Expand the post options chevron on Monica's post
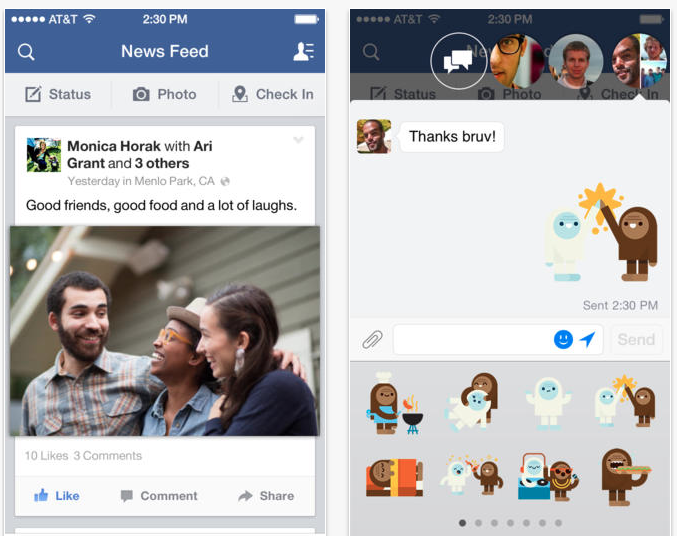This screenshot has height=536, width=677. tap(298, 140)
